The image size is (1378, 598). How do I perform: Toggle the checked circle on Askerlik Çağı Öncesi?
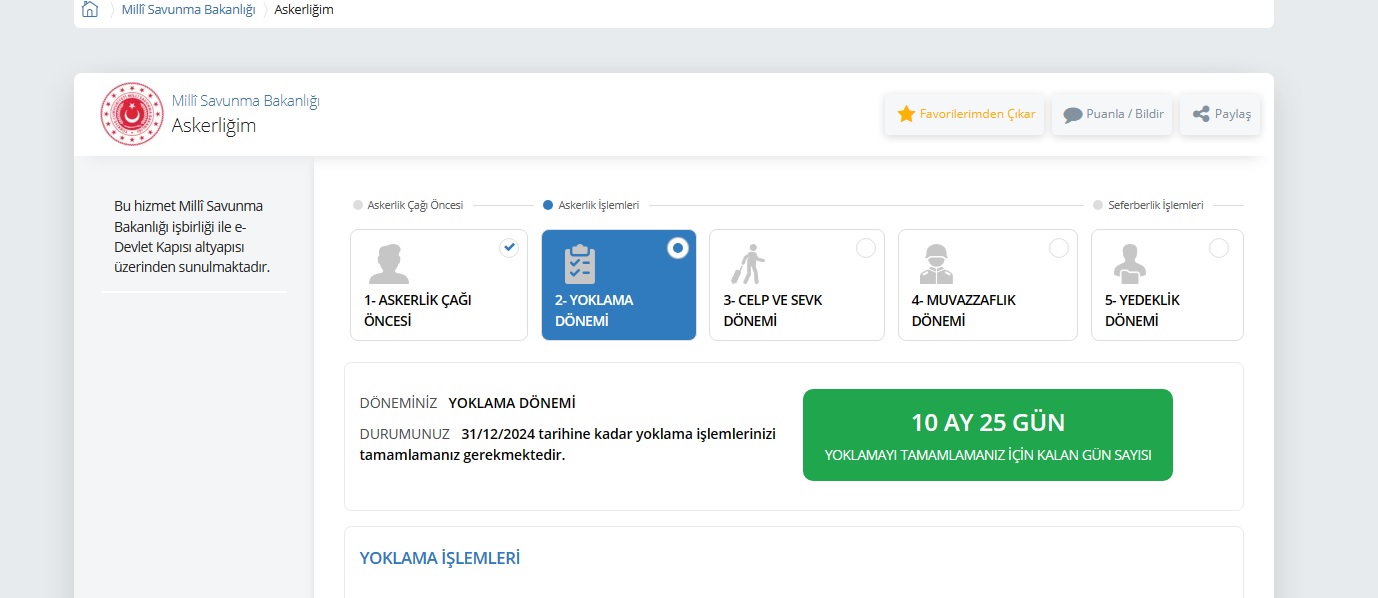(509, 248)
